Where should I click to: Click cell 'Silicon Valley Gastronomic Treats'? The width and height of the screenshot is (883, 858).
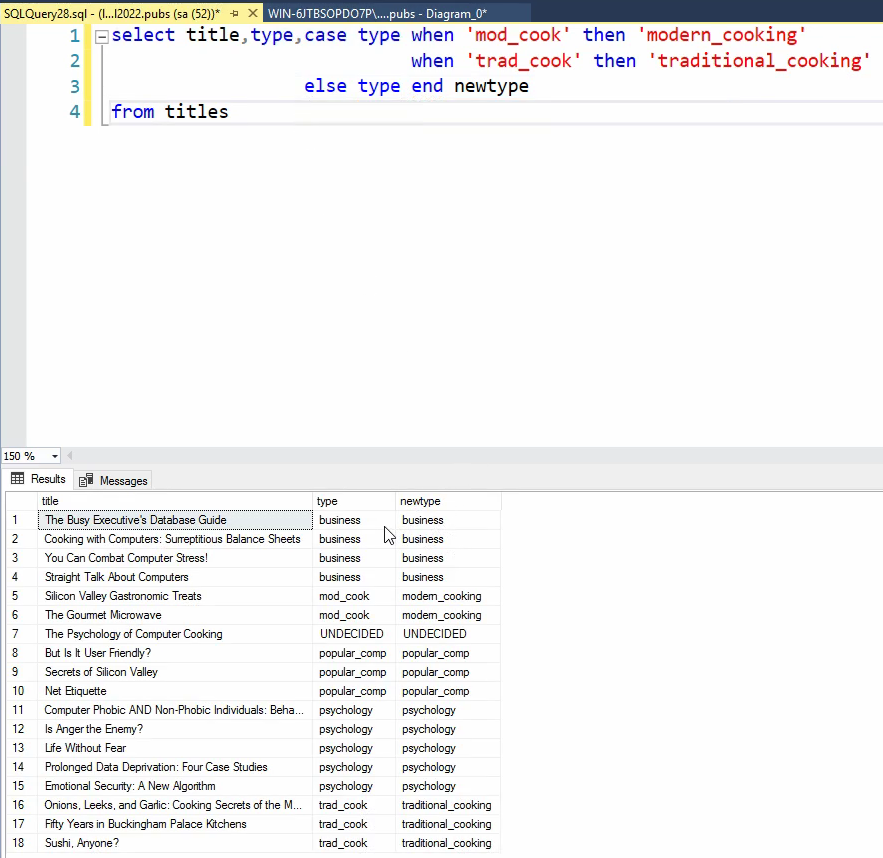(175, 596)
